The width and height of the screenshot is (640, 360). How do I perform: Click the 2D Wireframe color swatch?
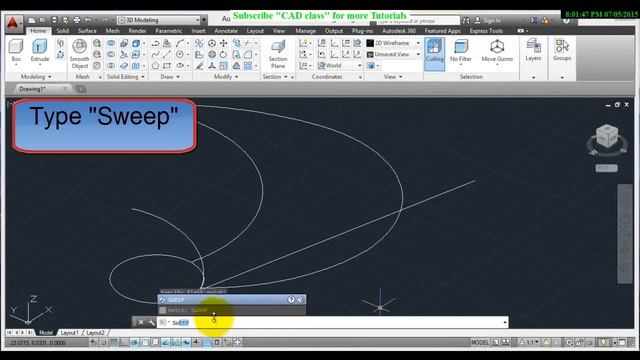[x=370, y=43]
